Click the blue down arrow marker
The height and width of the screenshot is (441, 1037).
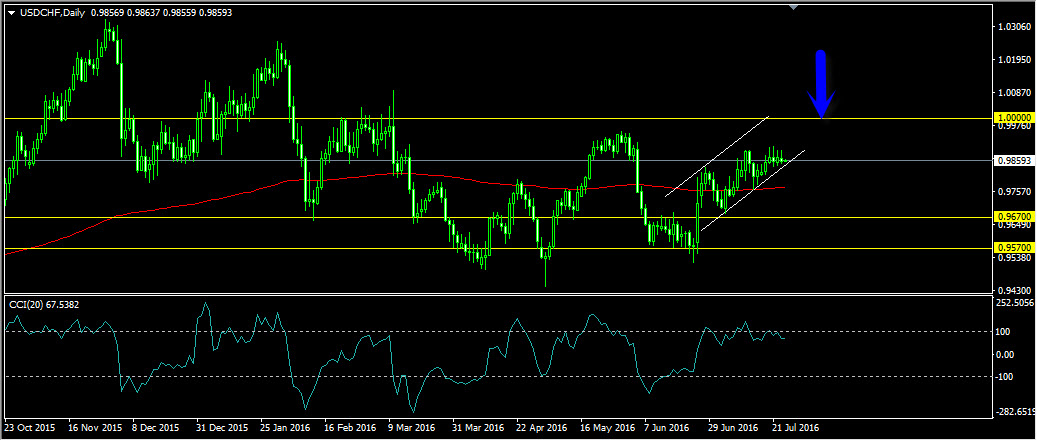click(x=821, y=84)
